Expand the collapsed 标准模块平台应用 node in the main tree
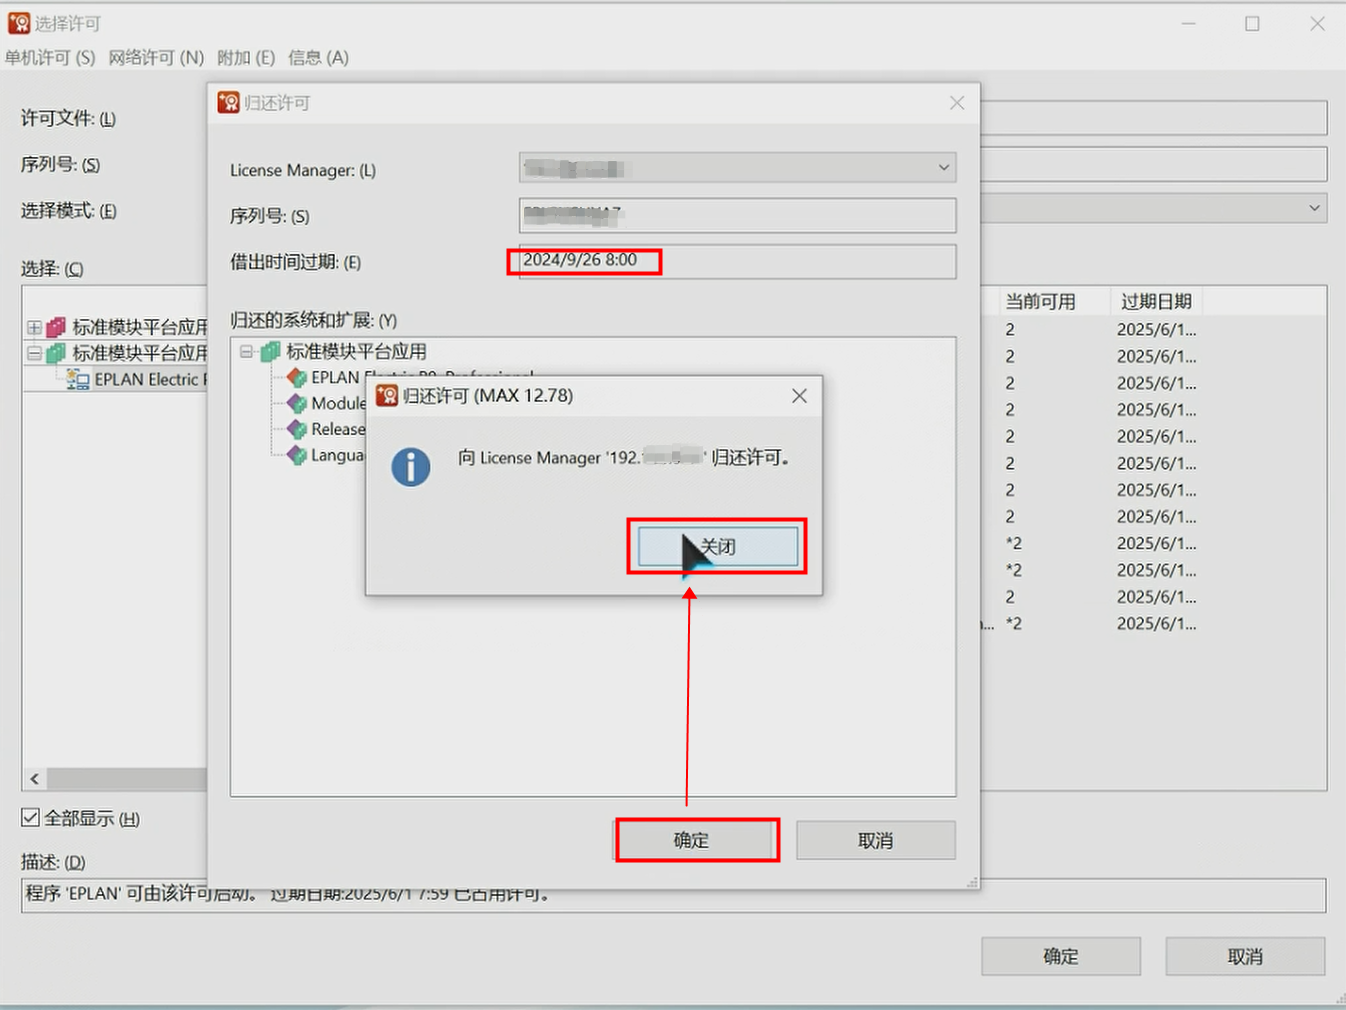 point(34,327)
